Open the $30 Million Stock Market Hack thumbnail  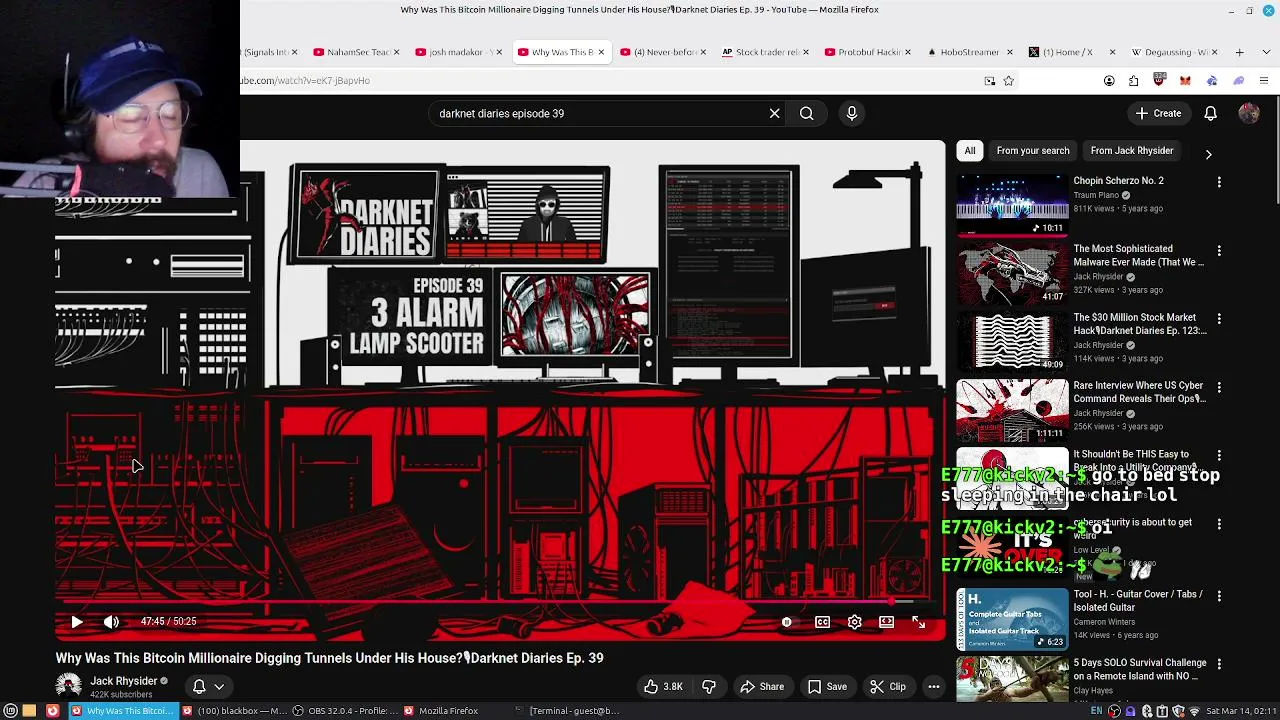tap(1012, 341)
